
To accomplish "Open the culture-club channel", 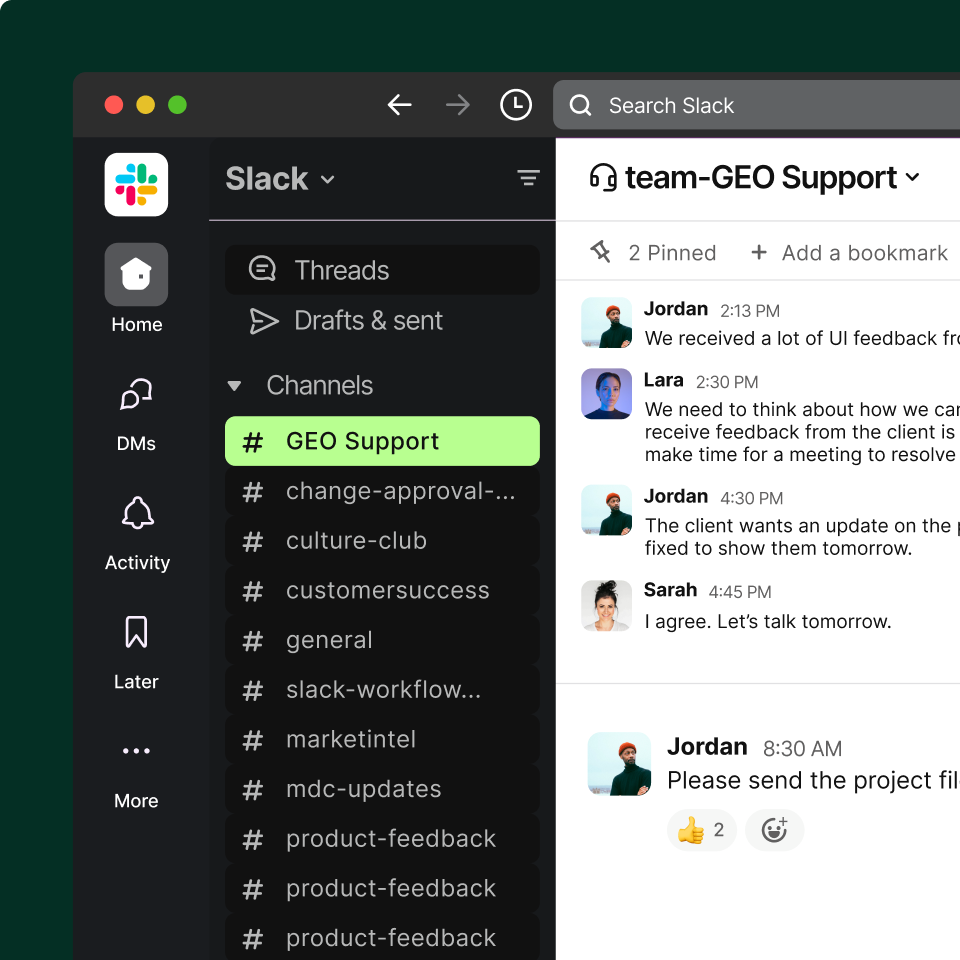I will click(x=382, y=541).
